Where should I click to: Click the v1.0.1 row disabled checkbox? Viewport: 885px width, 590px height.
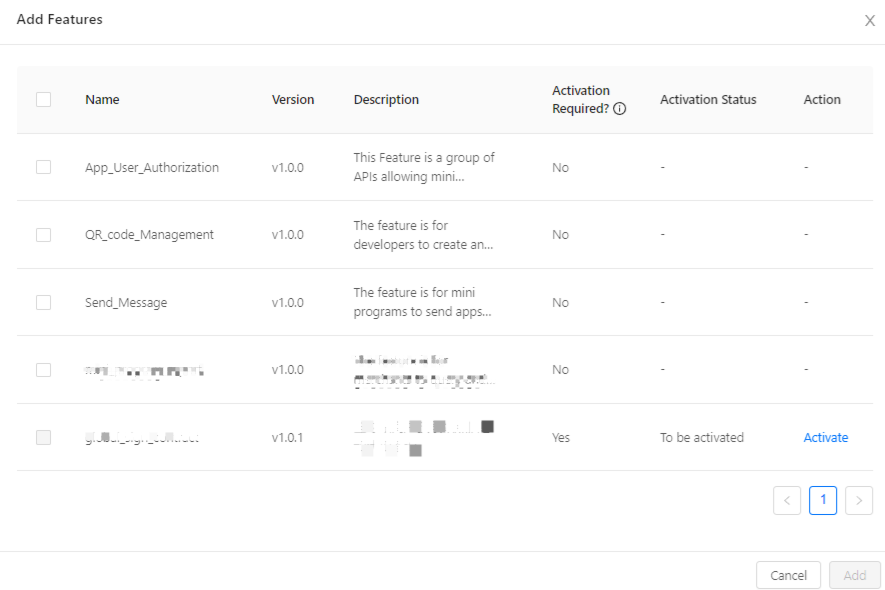point(43,437)
